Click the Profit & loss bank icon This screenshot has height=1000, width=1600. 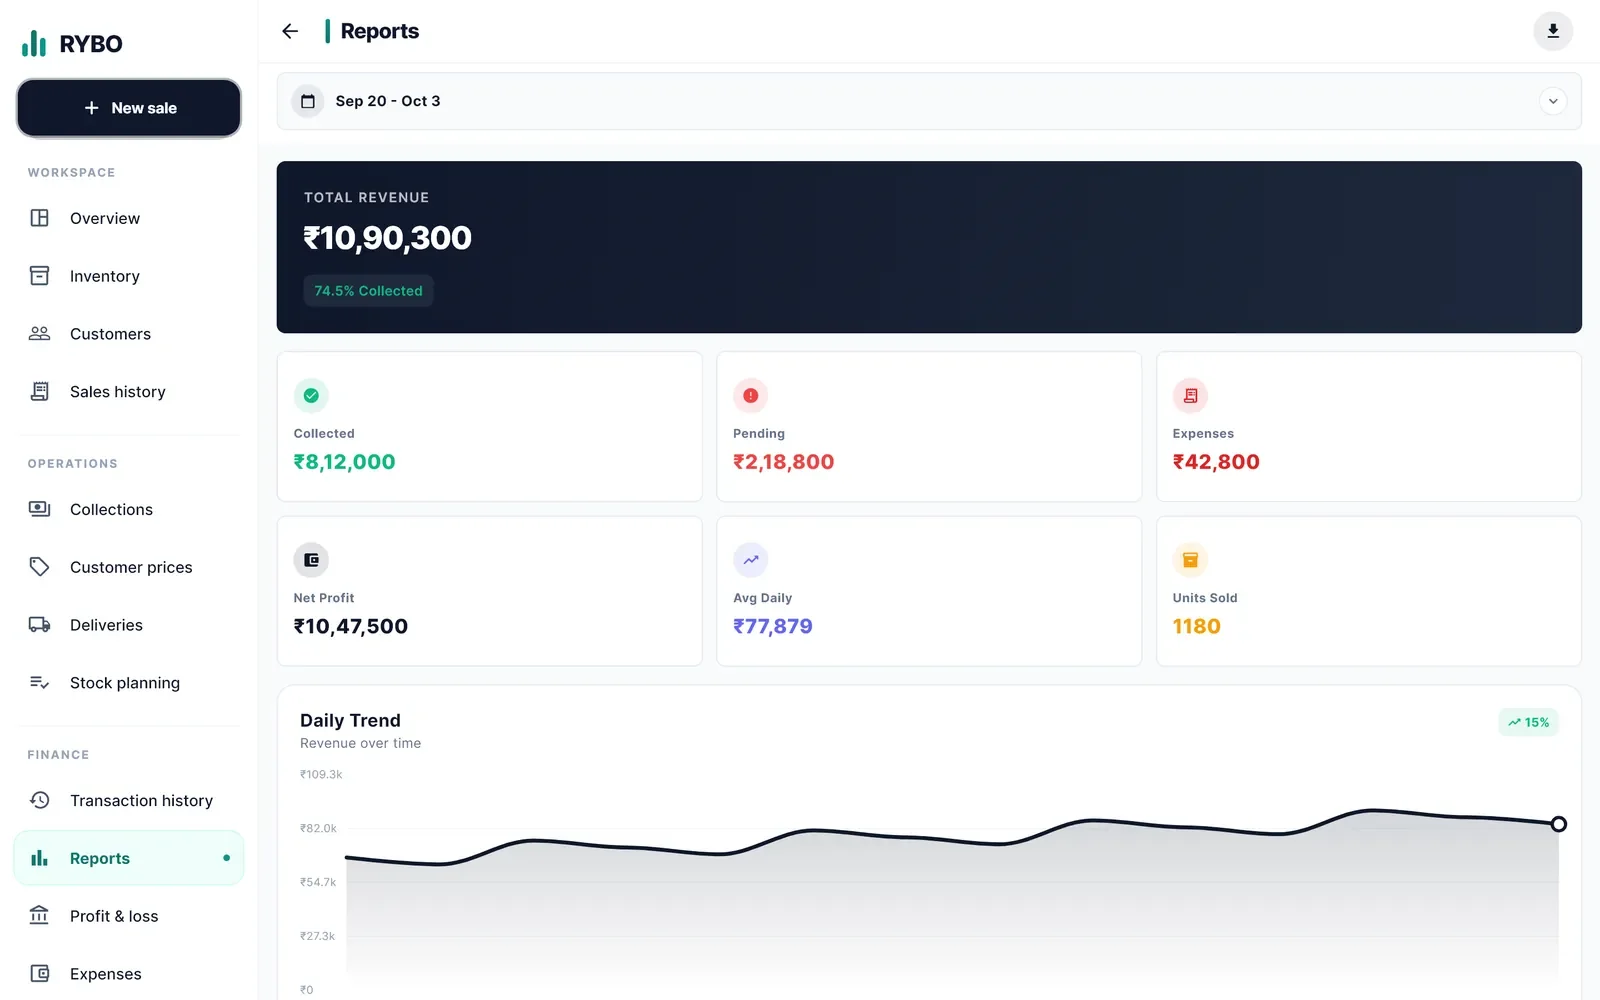point(39,916)
